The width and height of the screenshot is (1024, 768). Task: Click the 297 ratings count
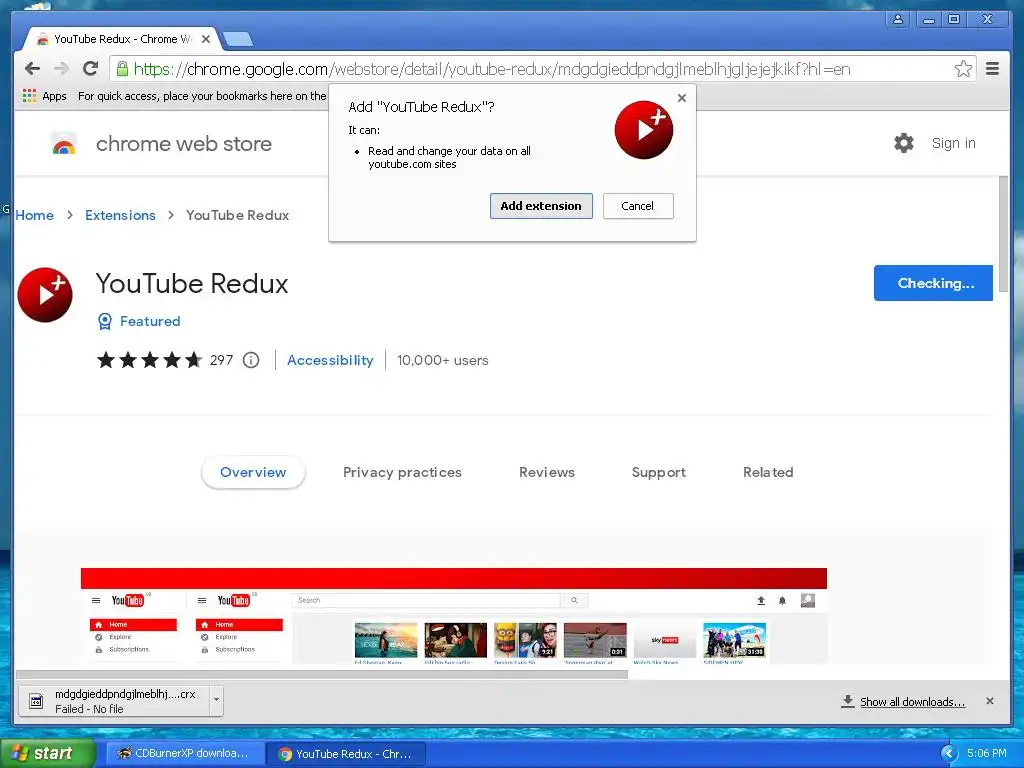coord(221,360)
